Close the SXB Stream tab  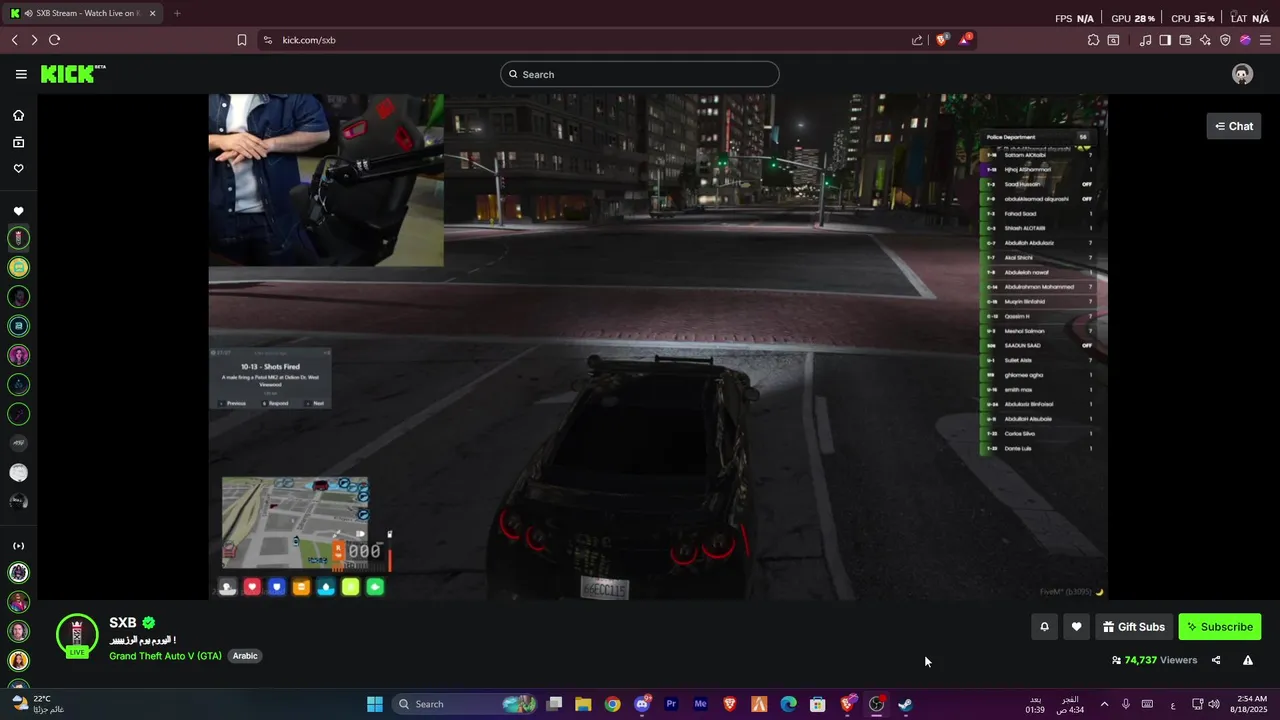(152, 14)
